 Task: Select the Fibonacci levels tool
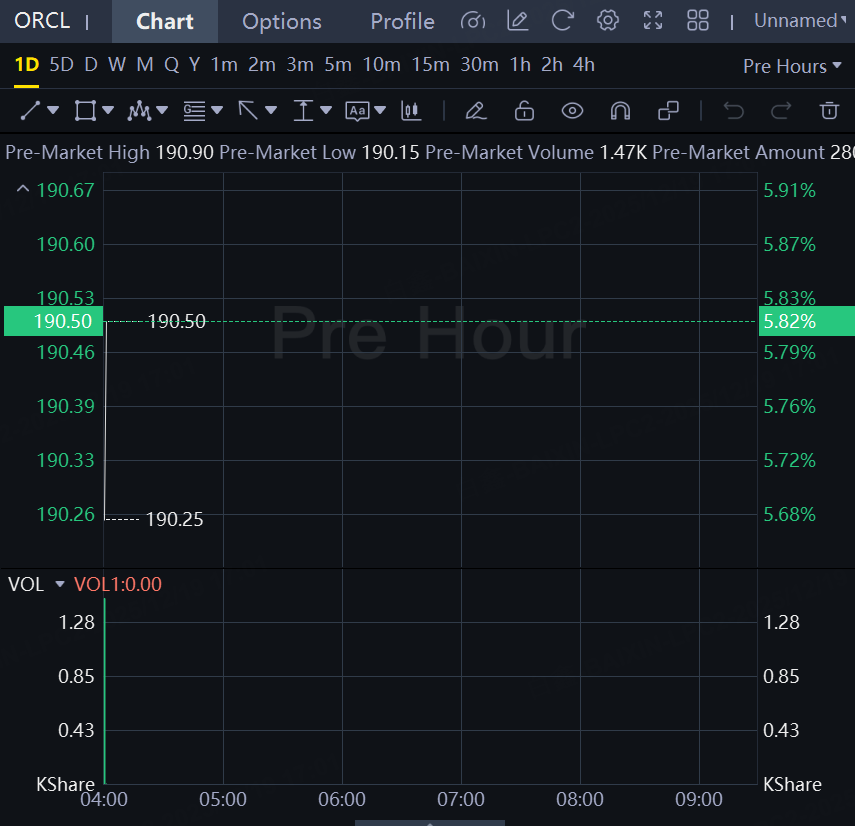pos(194,111)
